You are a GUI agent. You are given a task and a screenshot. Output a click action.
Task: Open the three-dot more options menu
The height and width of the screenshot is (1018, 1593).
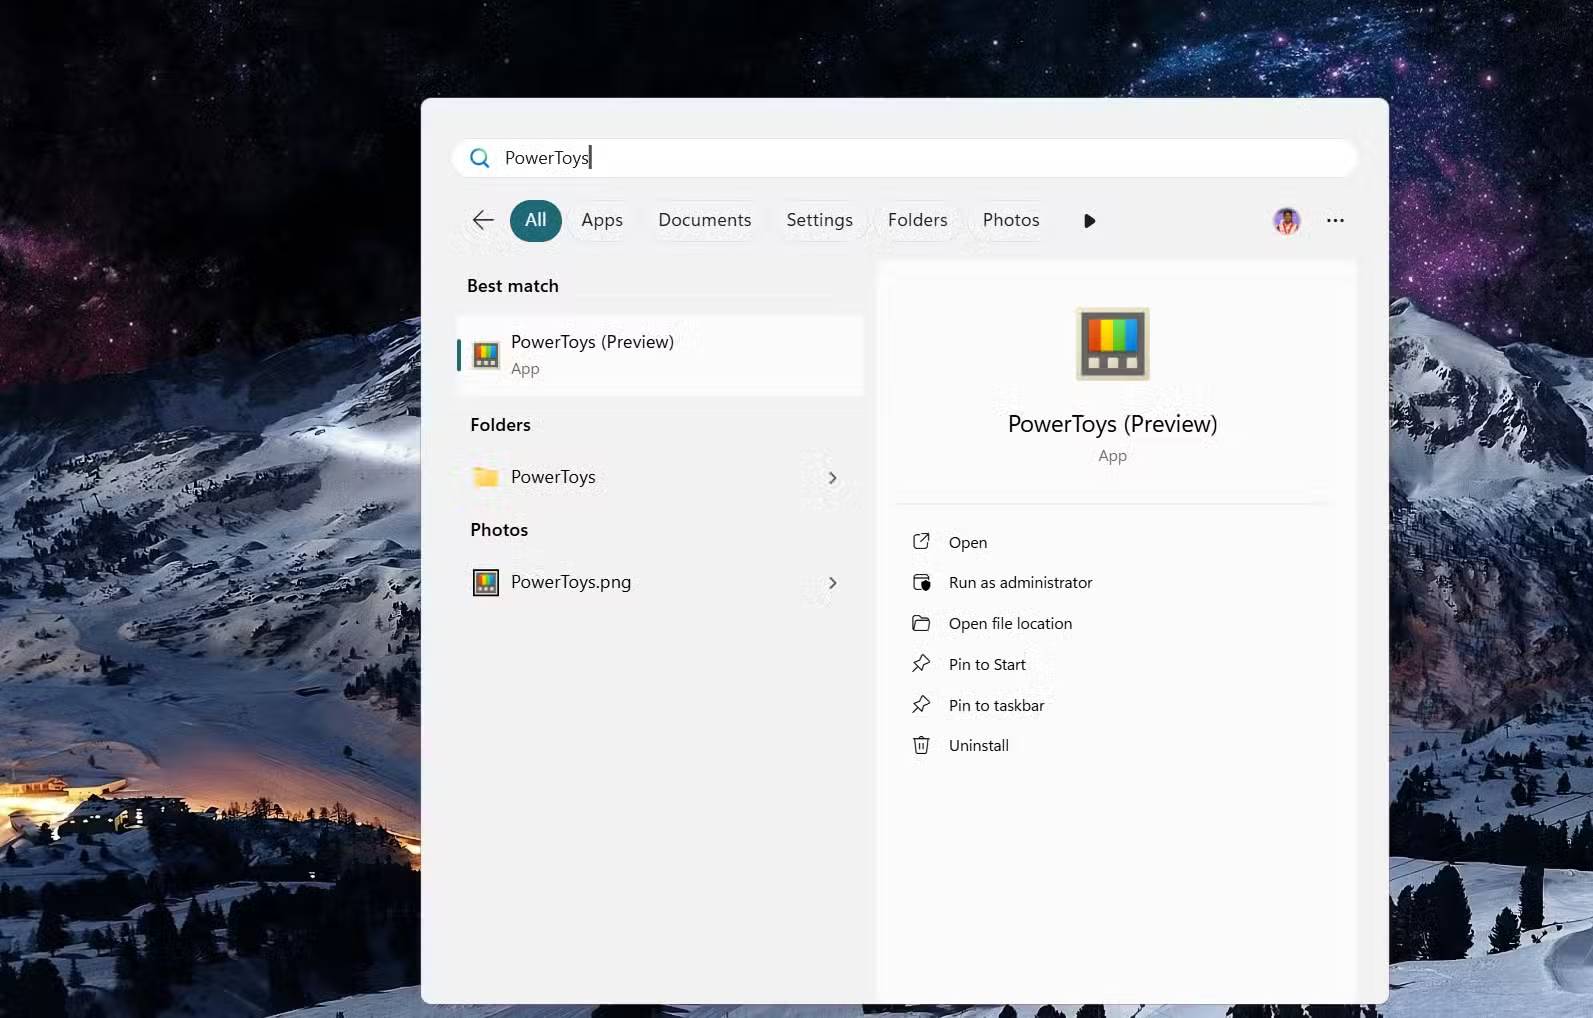(1335, 221)
